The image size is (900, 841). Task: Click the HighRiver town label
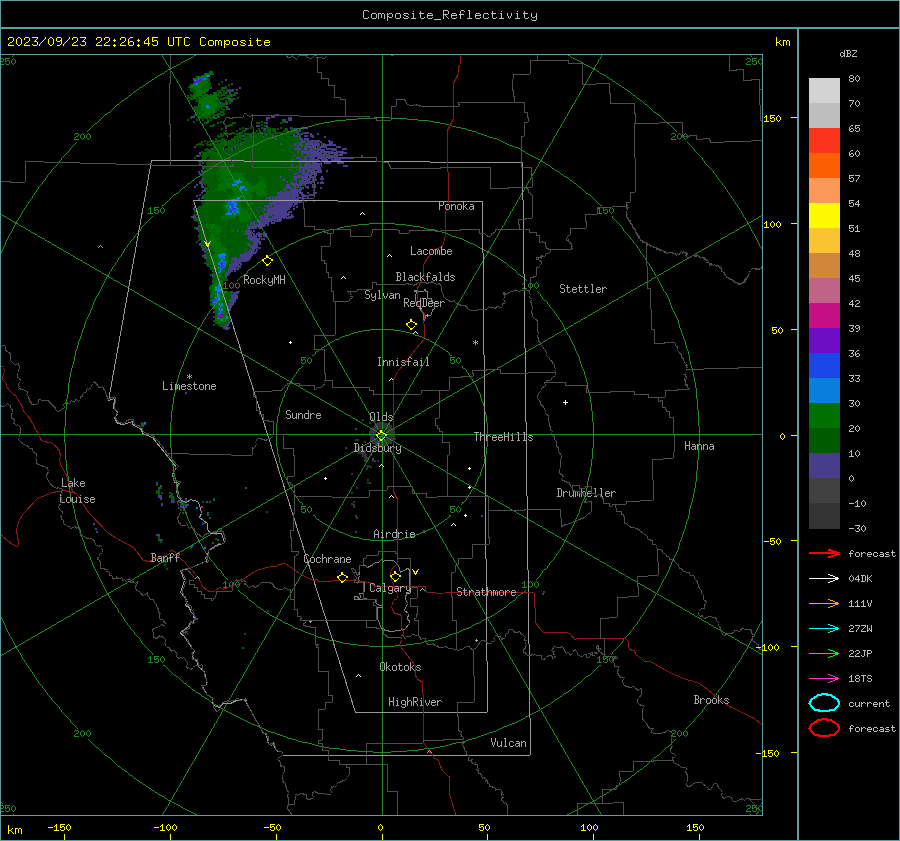pyautogui.click(x=415, y=702)
